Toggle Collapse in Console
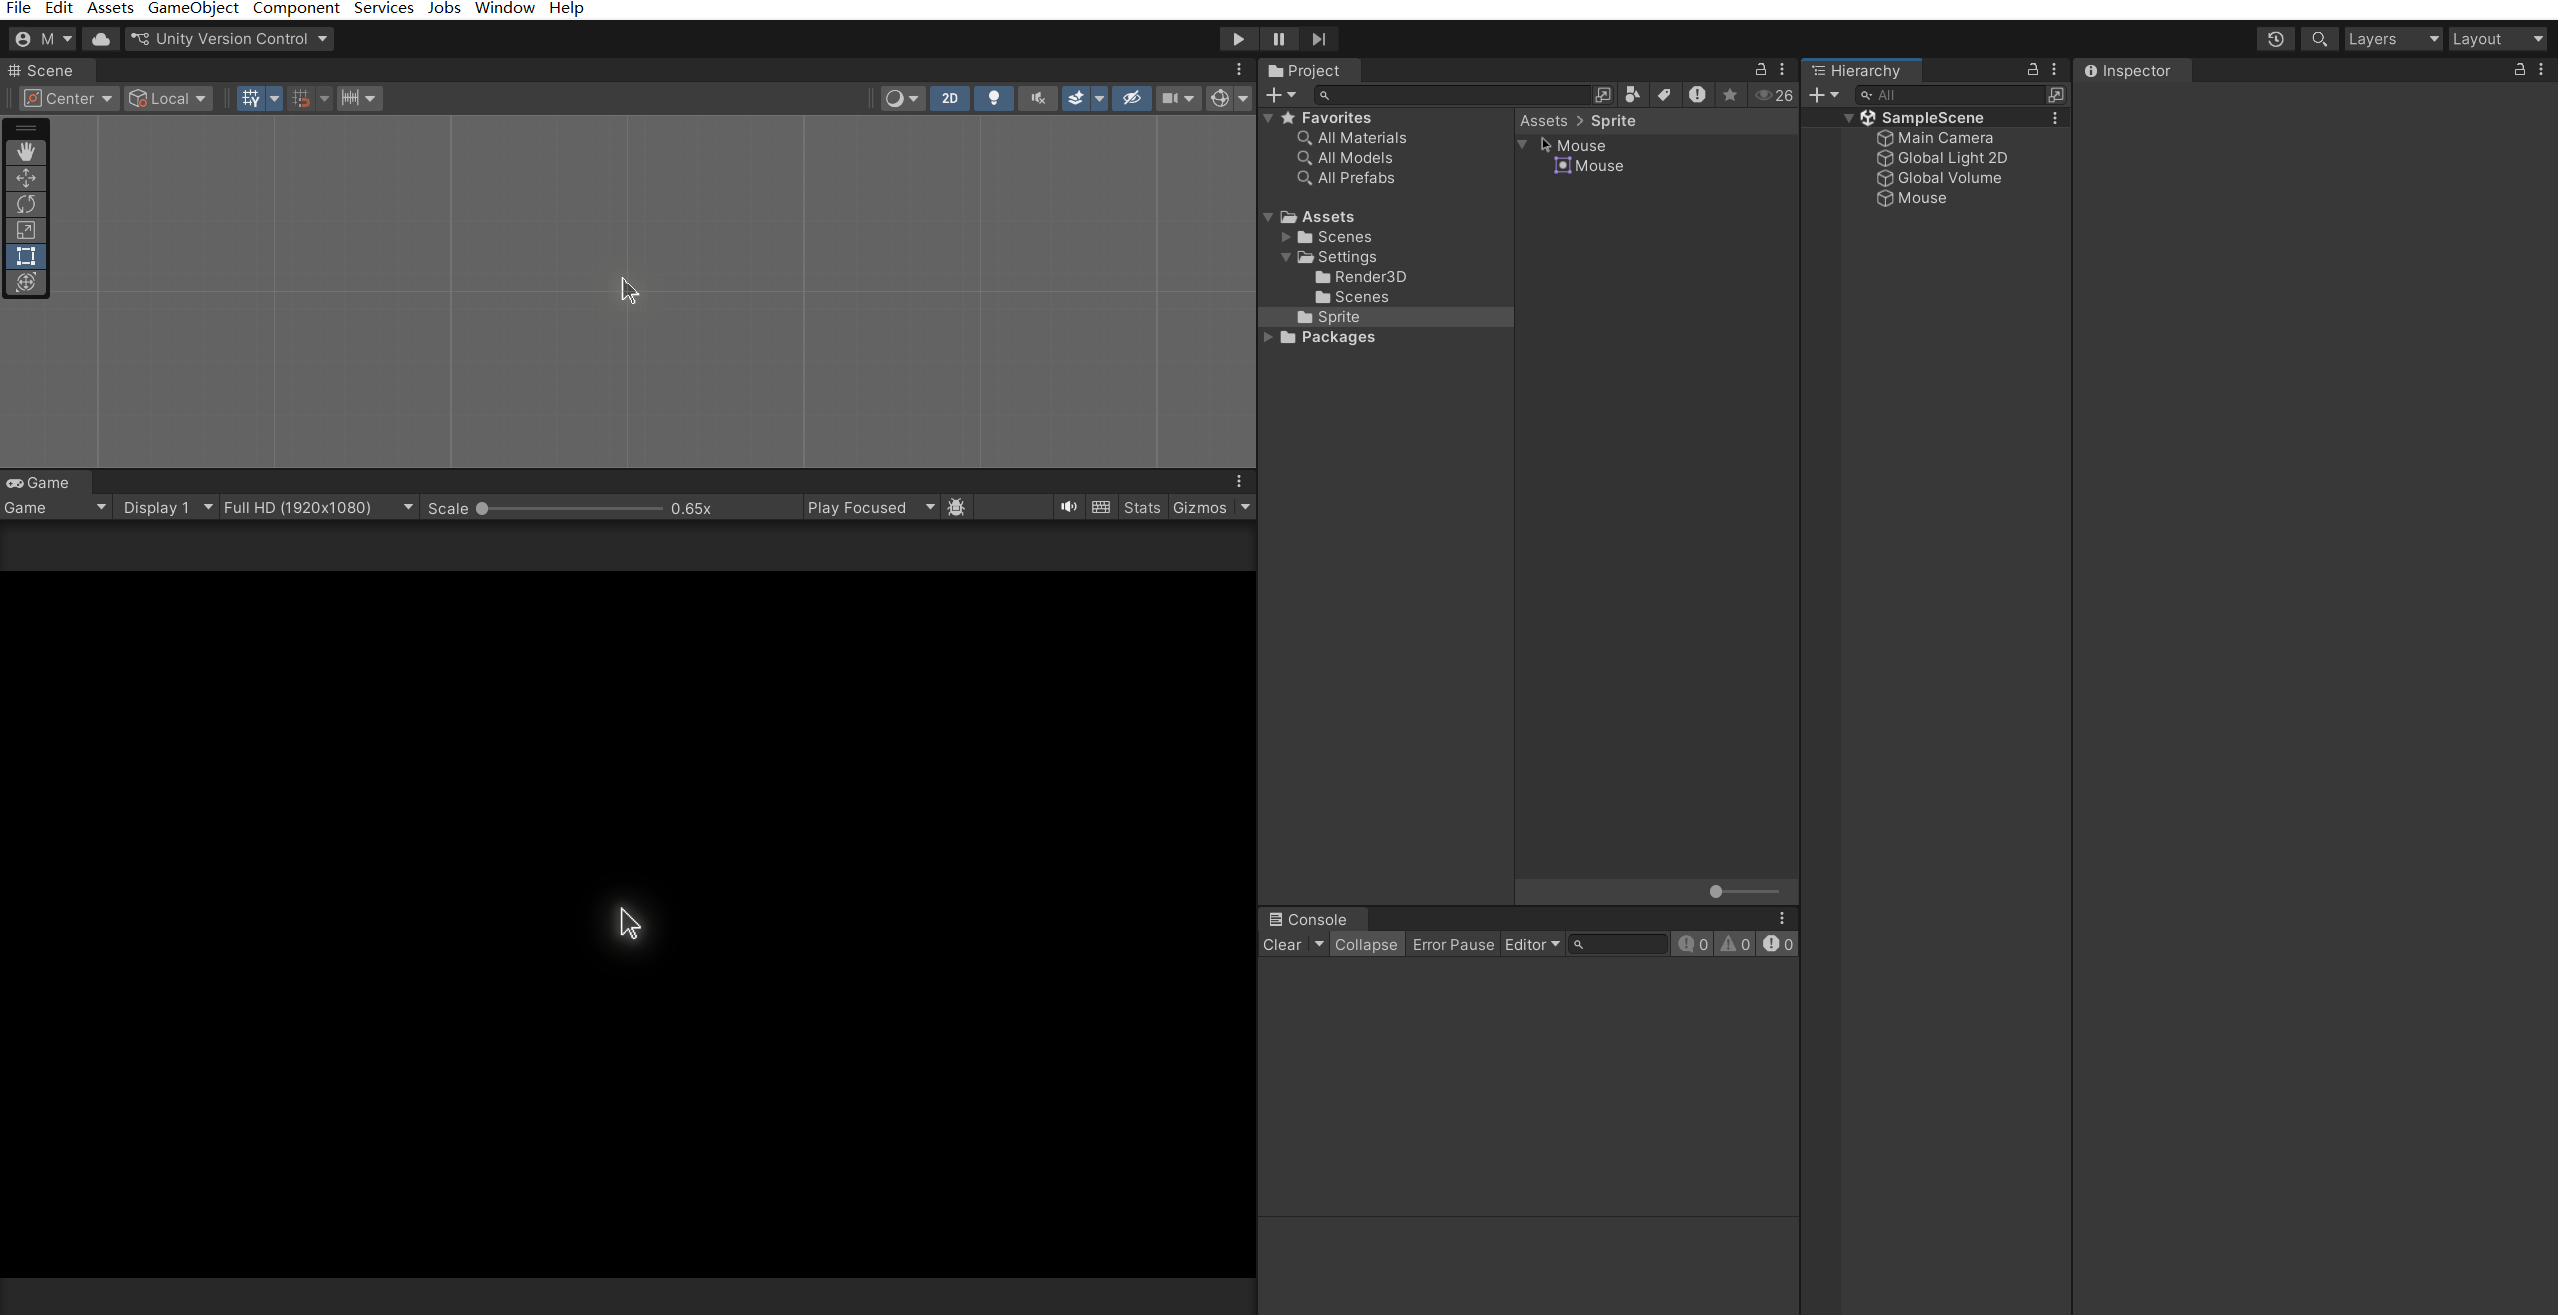Screen dimensions: 2558x1315 [x=1365, y=945]
